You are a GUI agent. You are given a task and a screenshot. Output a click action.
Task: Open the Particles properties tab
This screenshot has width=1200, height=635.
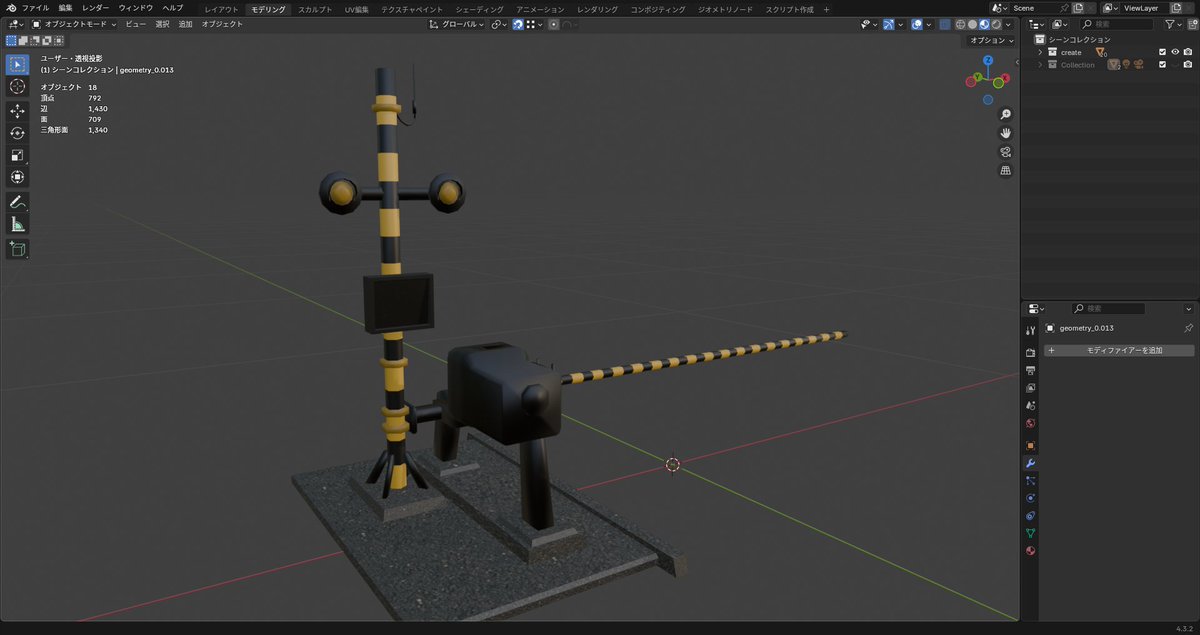[1030, 481]
